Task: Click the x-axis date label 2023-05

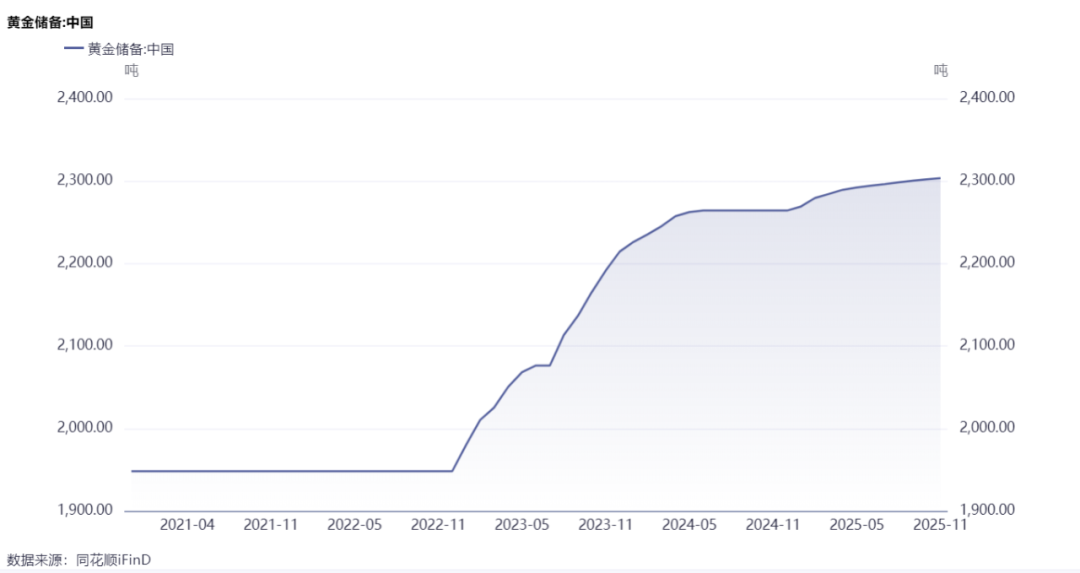Action: pos(522,525)
